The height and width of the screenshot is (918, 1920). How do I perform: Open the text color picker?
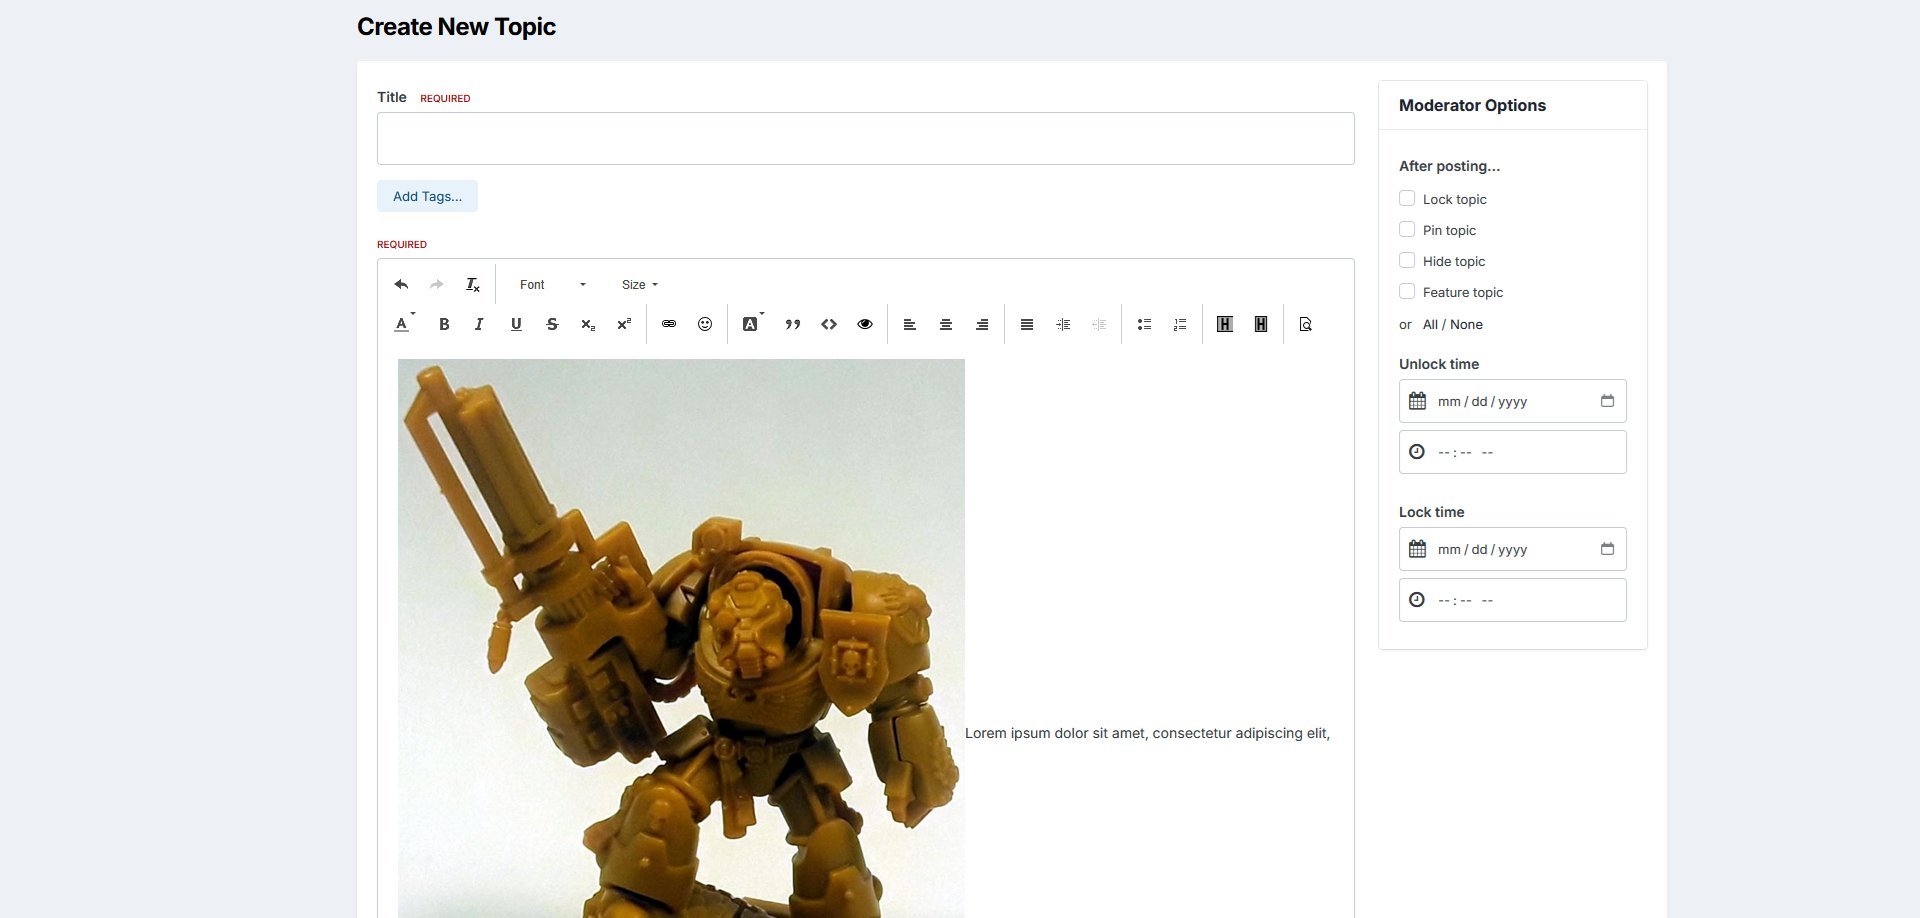click(403, 324)
